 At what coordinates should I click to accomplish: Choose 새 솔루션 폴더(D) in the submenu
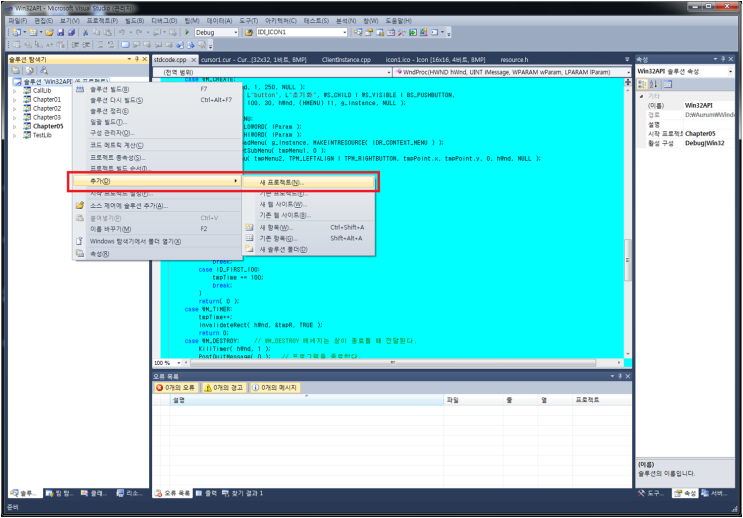pyautogui.click(x=308, y=249)
